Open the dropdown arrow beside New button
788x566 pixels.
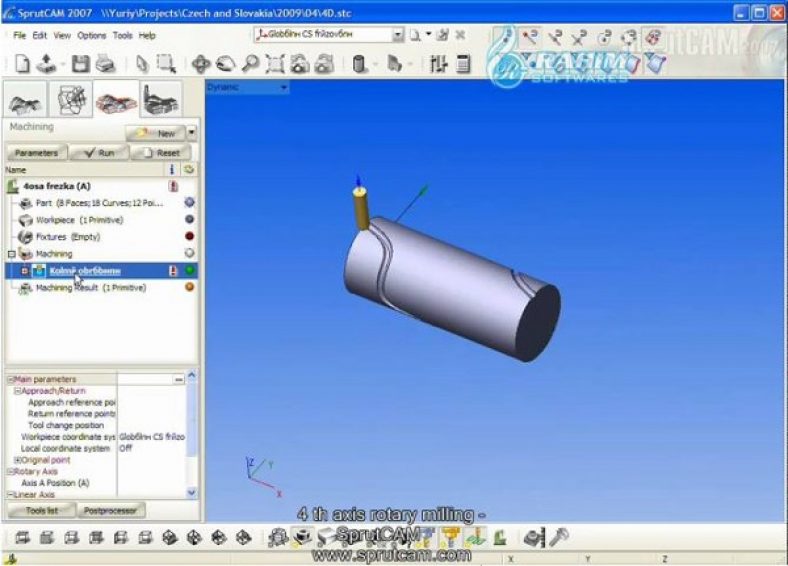coord(191,133)
